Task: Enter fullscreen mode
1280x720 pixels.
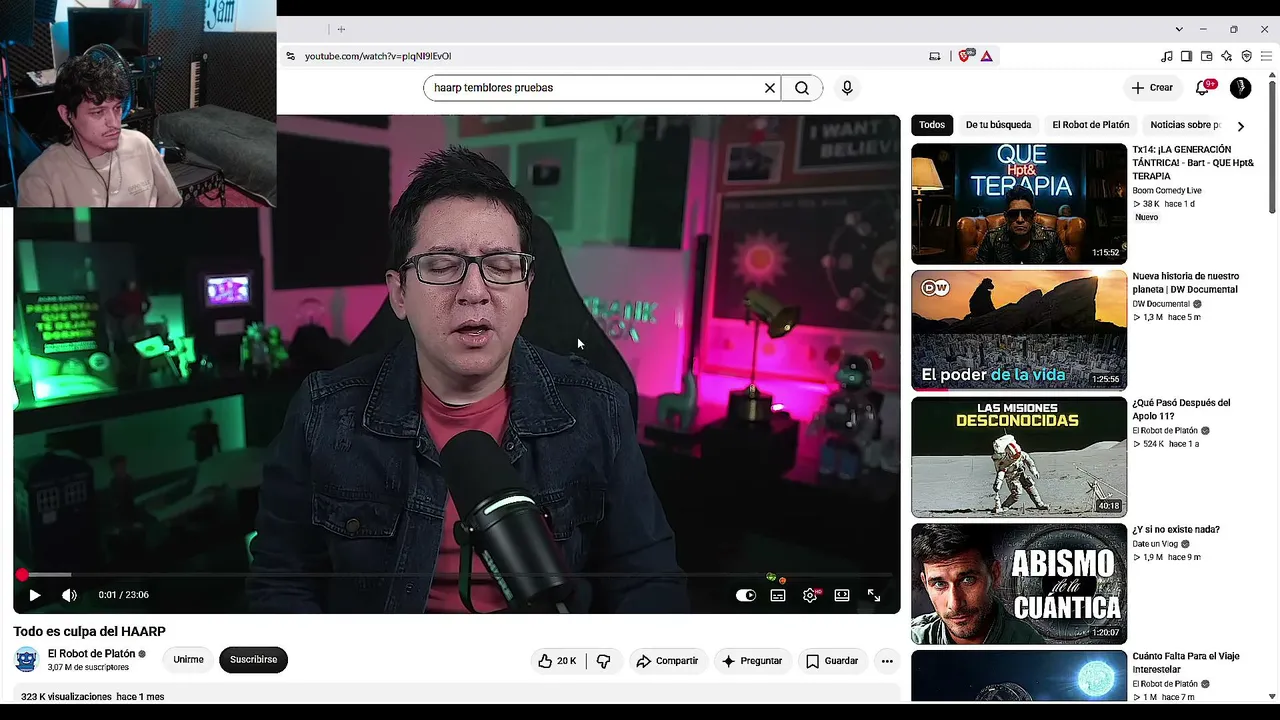Action: [874, 595]
